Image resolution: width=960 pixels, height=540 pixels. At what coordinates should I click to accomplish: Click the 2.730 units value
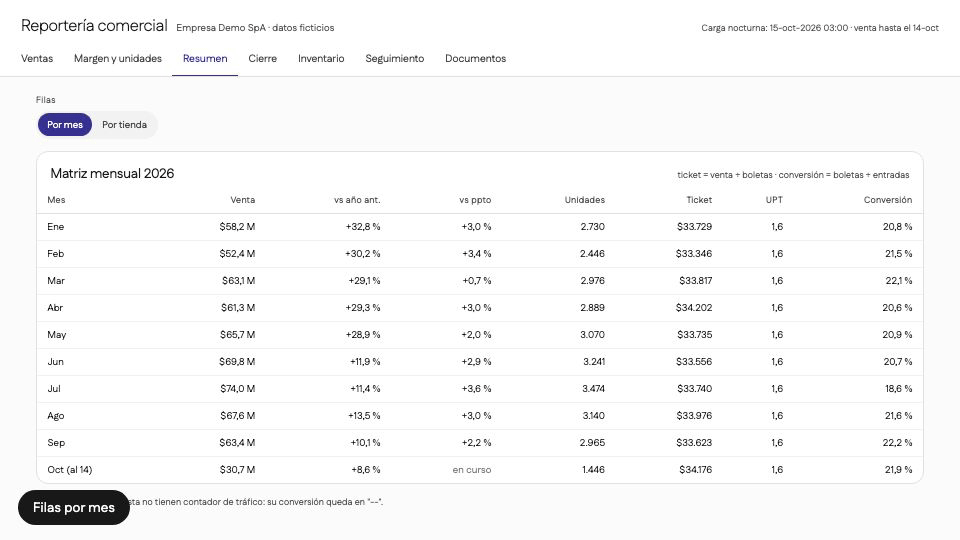click(x=593, y=227)
